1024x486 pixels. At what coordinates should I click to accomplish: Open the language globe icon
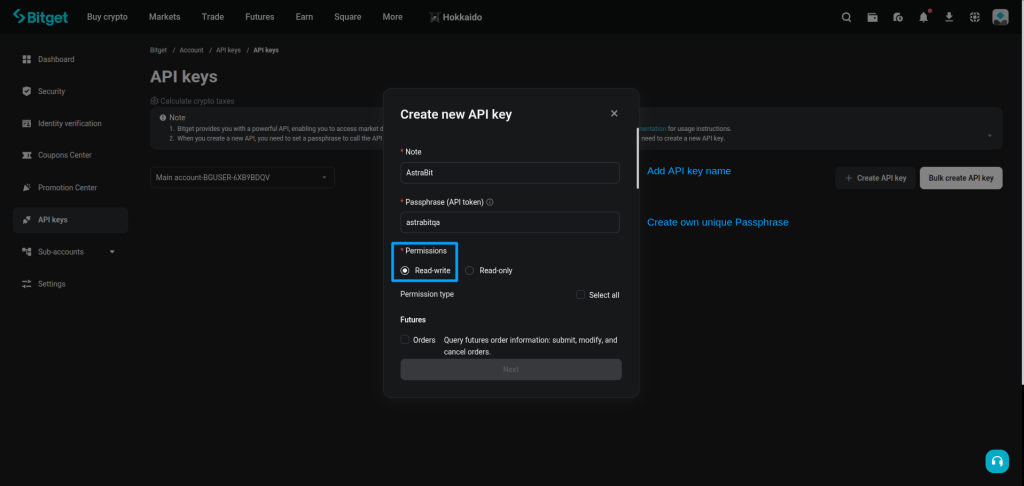coord(974,17)
